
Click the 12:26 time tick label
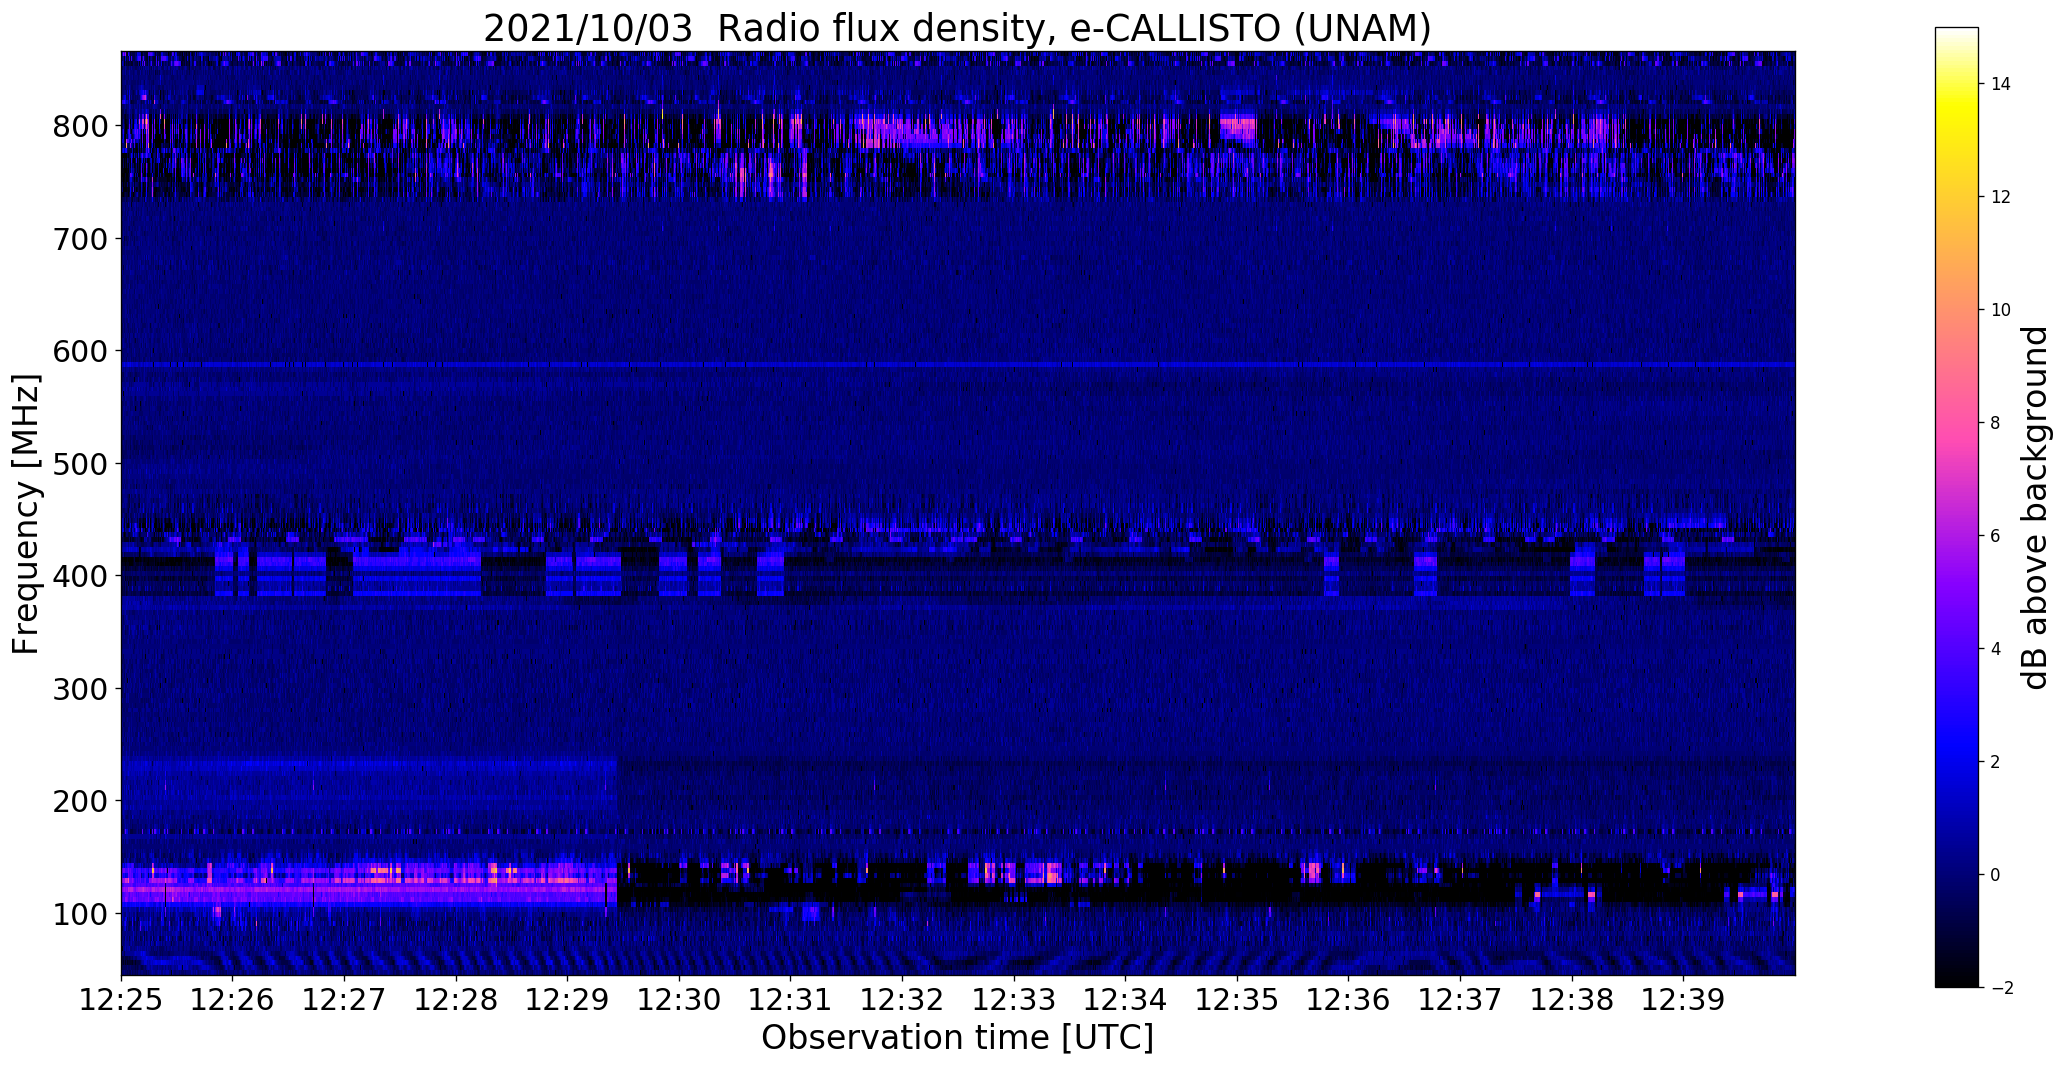(233, 1000)
